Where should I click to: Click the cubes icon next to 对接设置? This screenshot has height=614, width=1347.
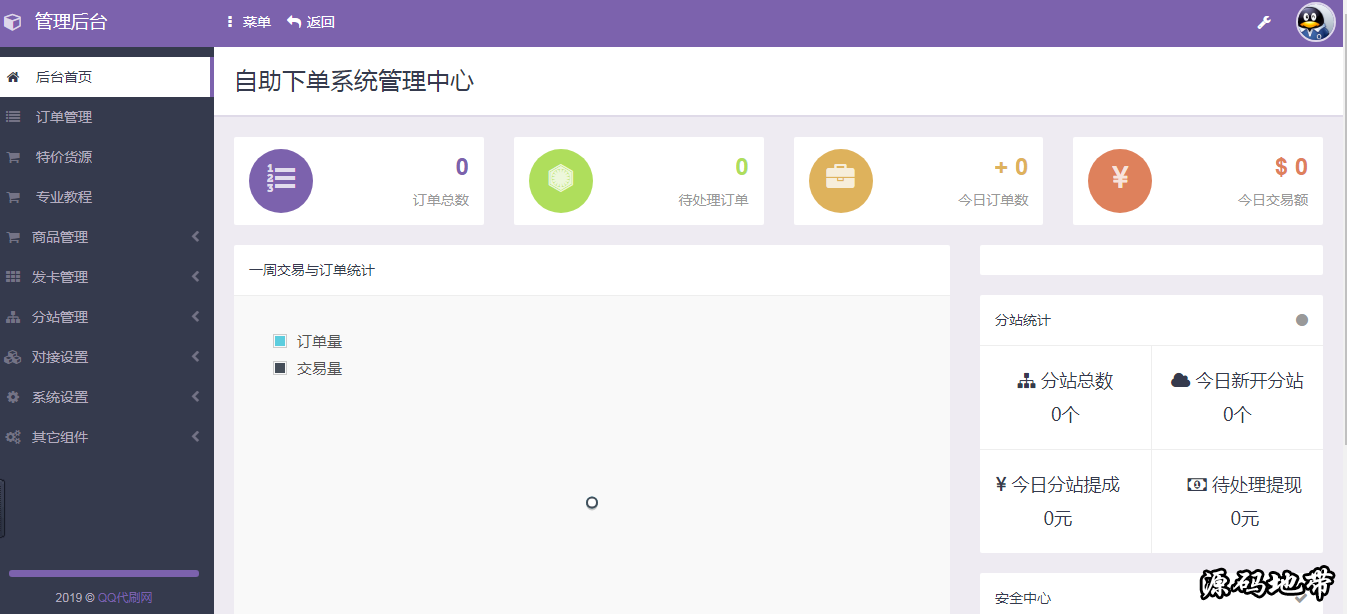[x=13, y=357]
